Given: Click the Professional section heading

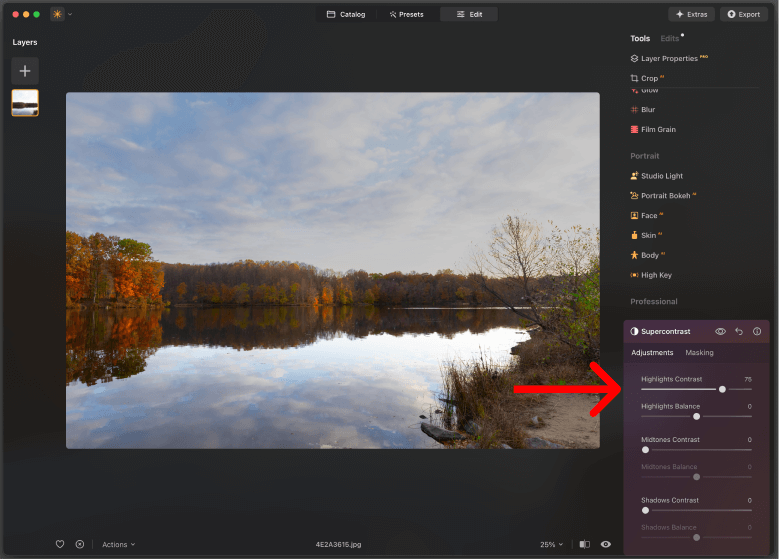Looking at the screenshot, I should coord(654,302).
